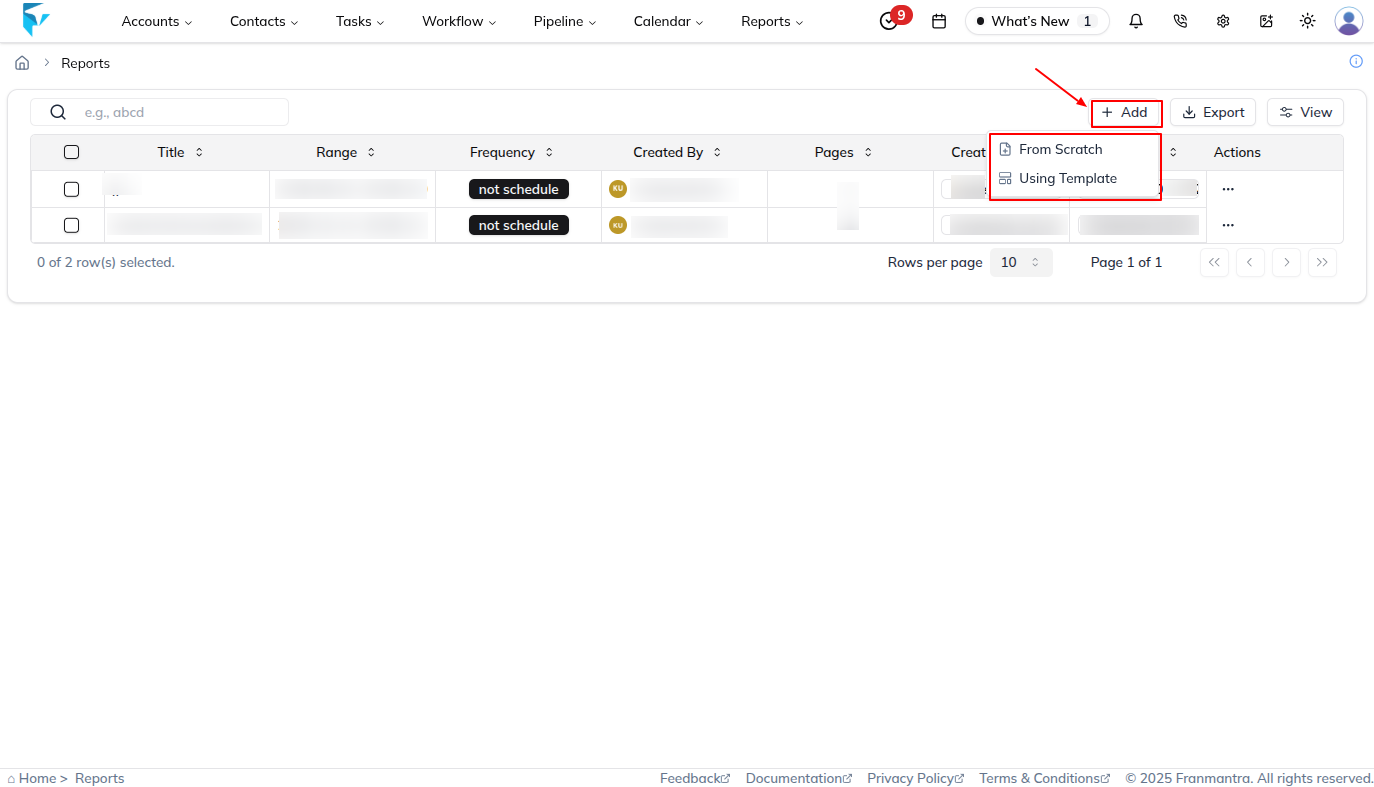The image size is (1374, 787).
Task: Click the Export button
Action: [x=1213, y=112]
